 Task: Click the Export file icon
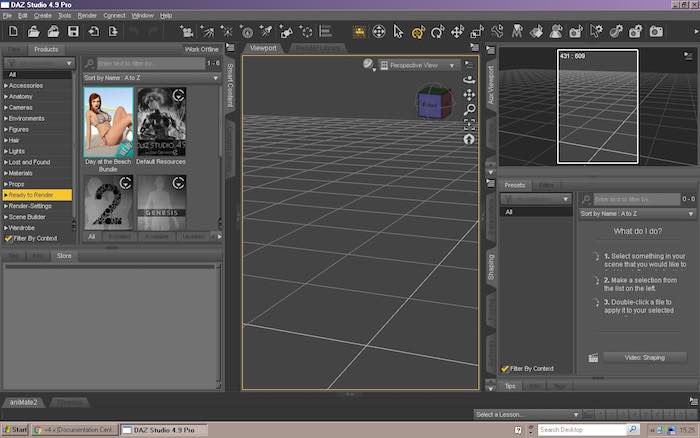pyautogui.click(x=113, y=31)
